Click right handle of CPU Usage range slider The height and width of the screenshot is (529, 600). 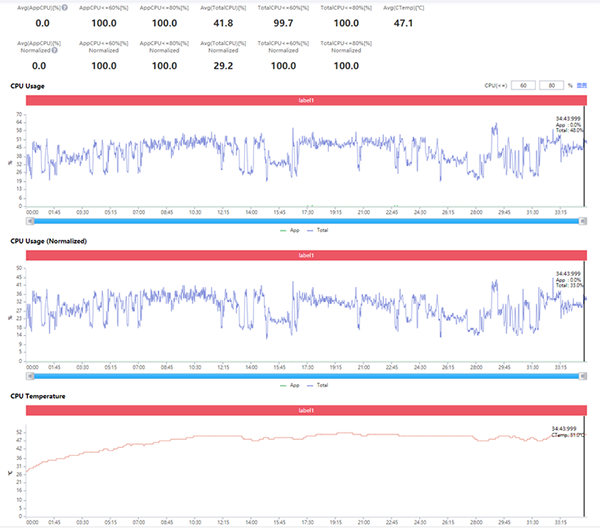point(585,219)
